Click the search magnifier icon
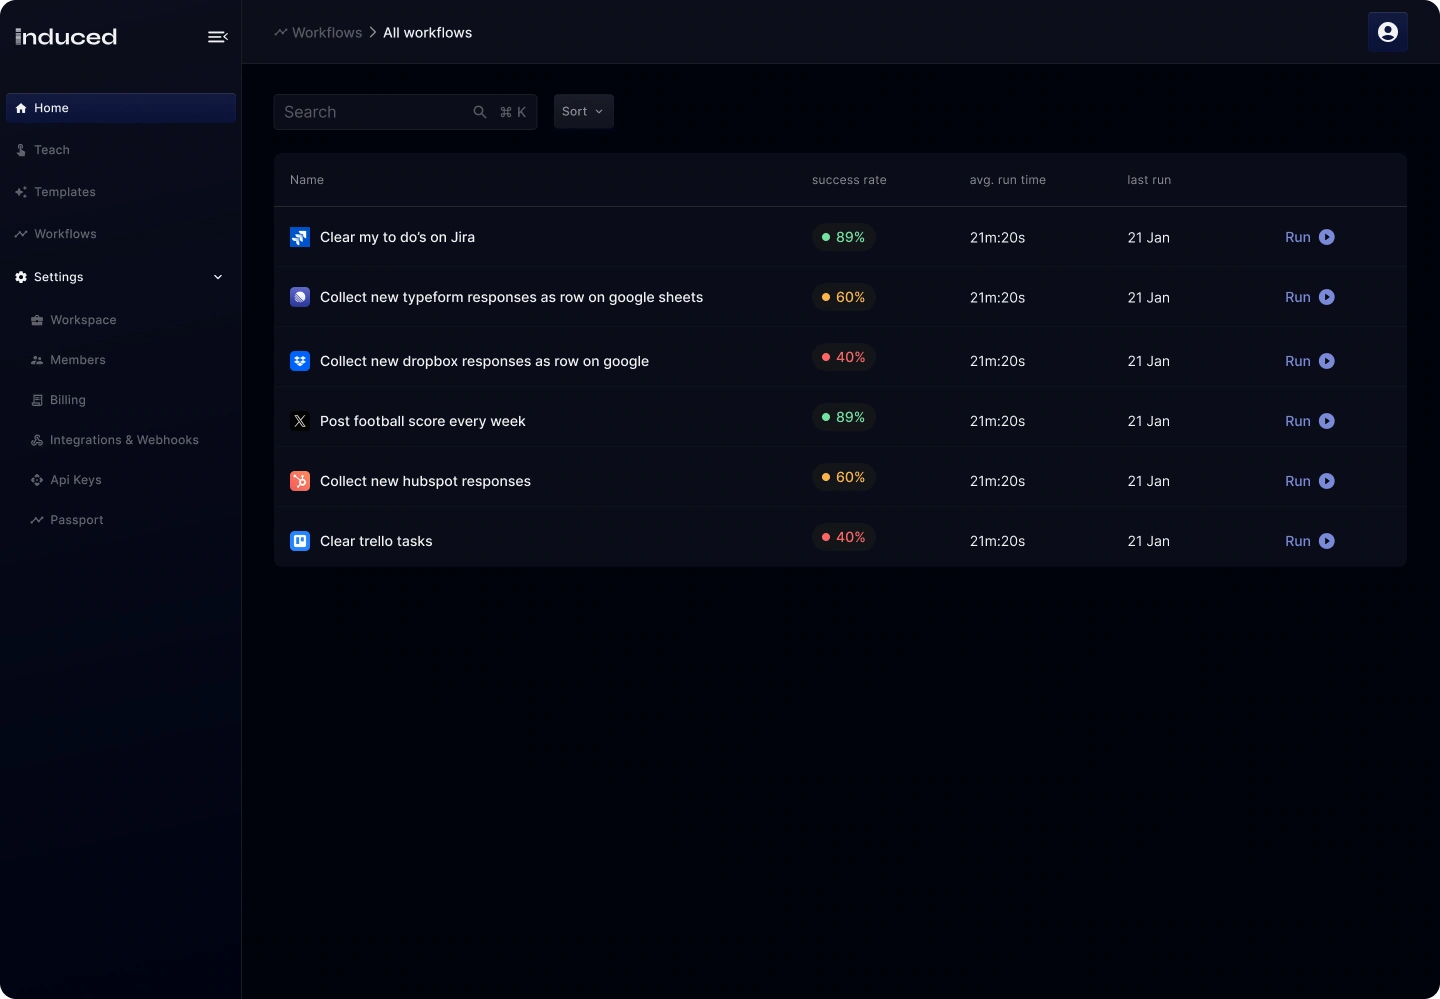The width and height of the screenshot is (1440, 999). click(480, 112)
